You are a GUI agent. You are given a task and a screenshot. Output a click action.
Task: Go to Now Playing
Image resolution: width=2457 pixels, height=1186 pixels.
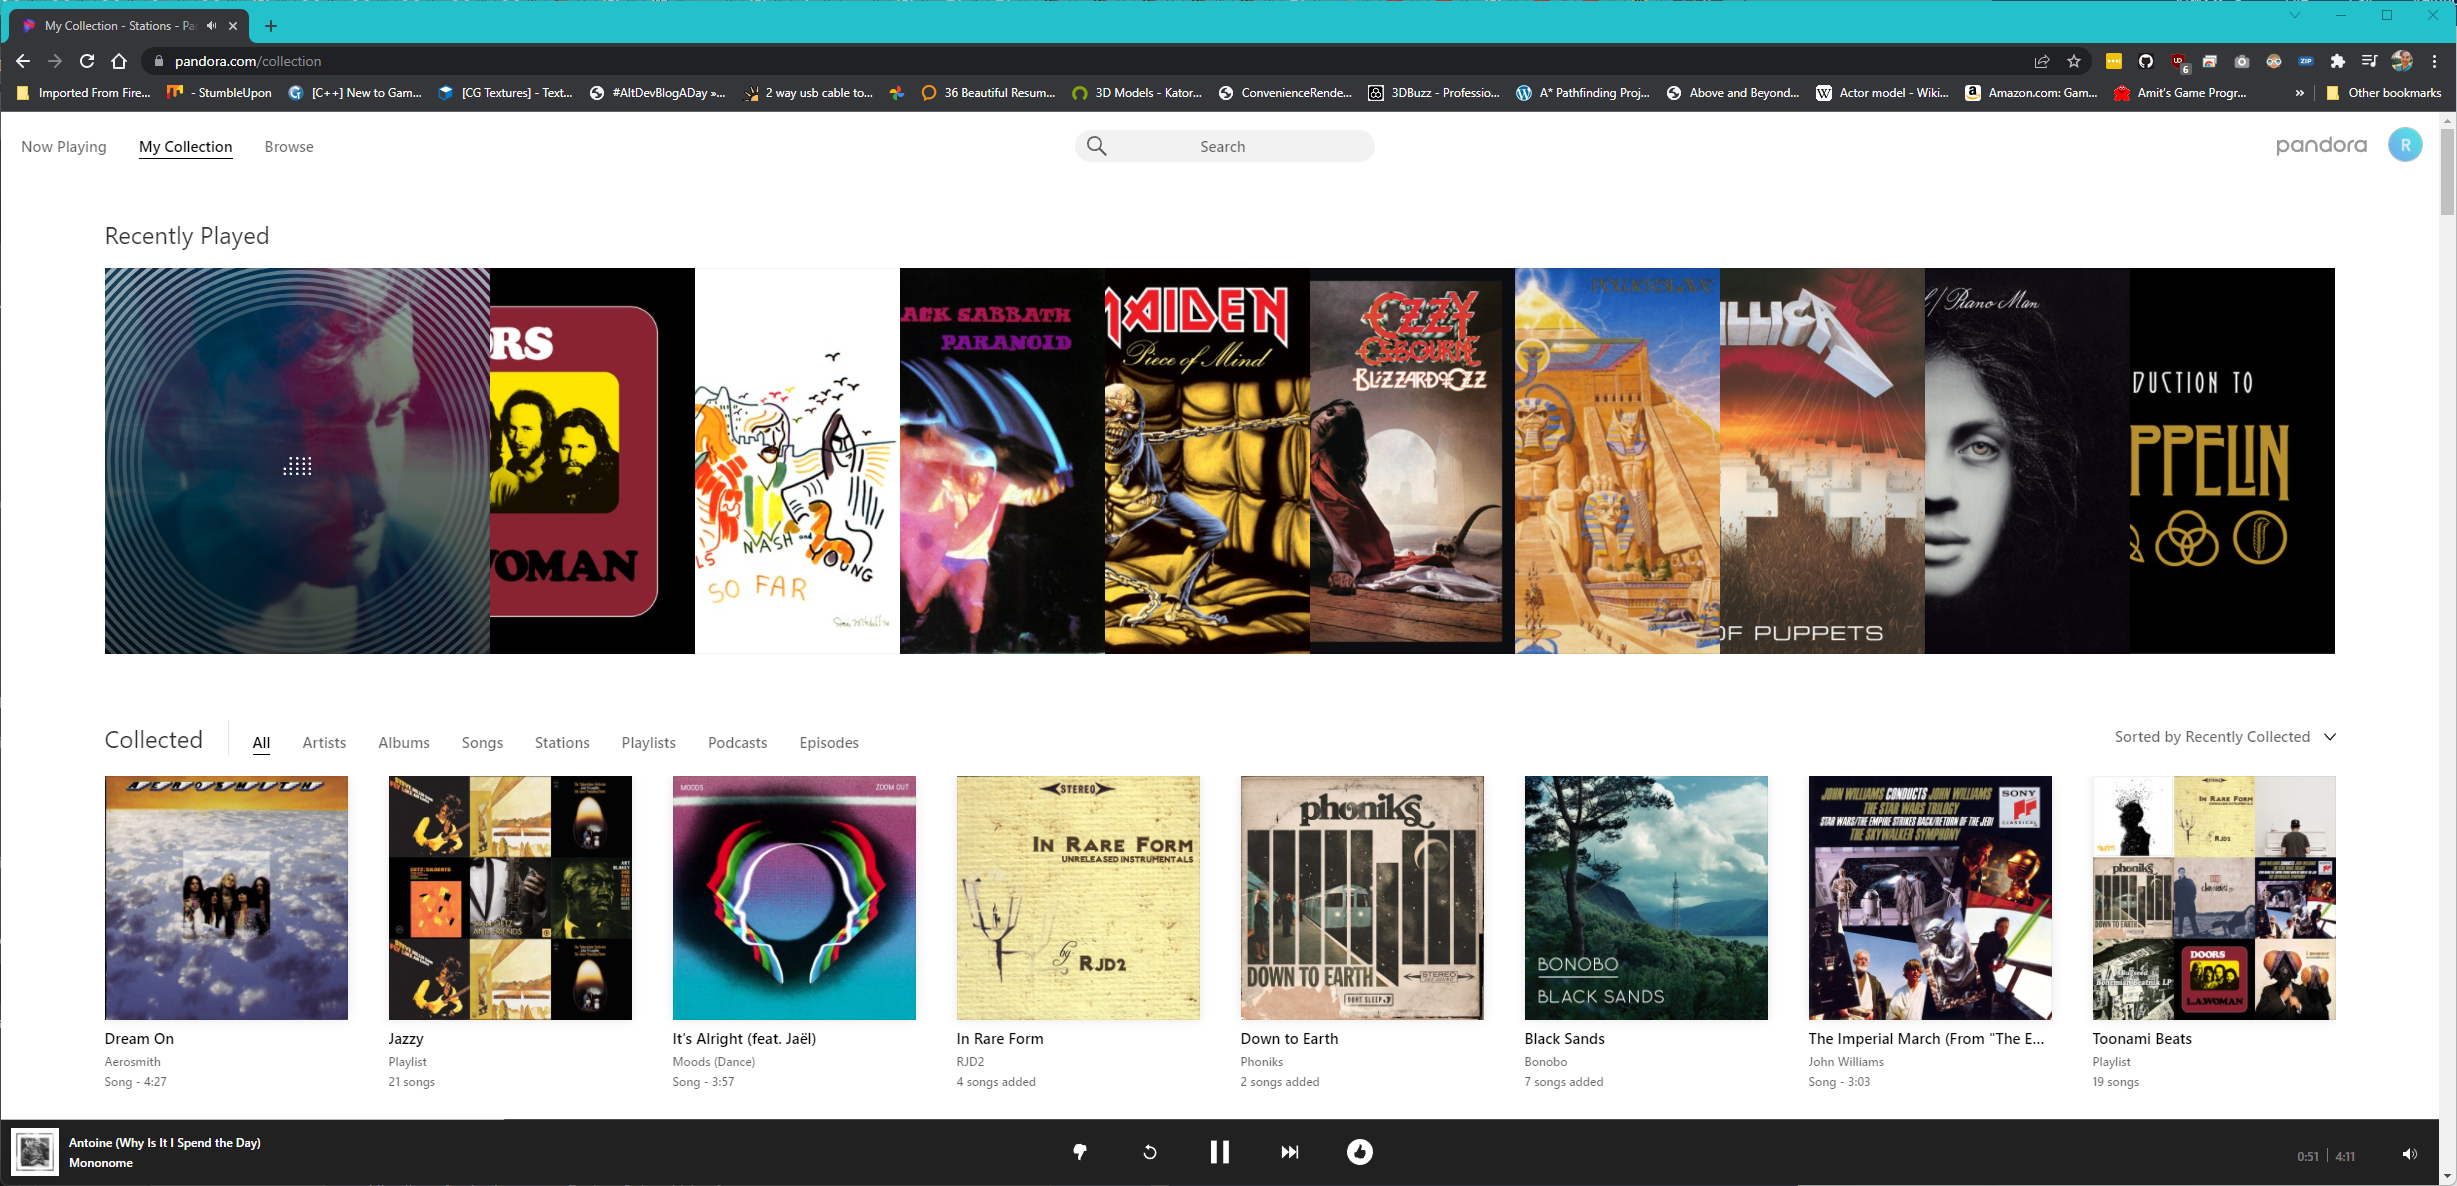tap(64, 147)
